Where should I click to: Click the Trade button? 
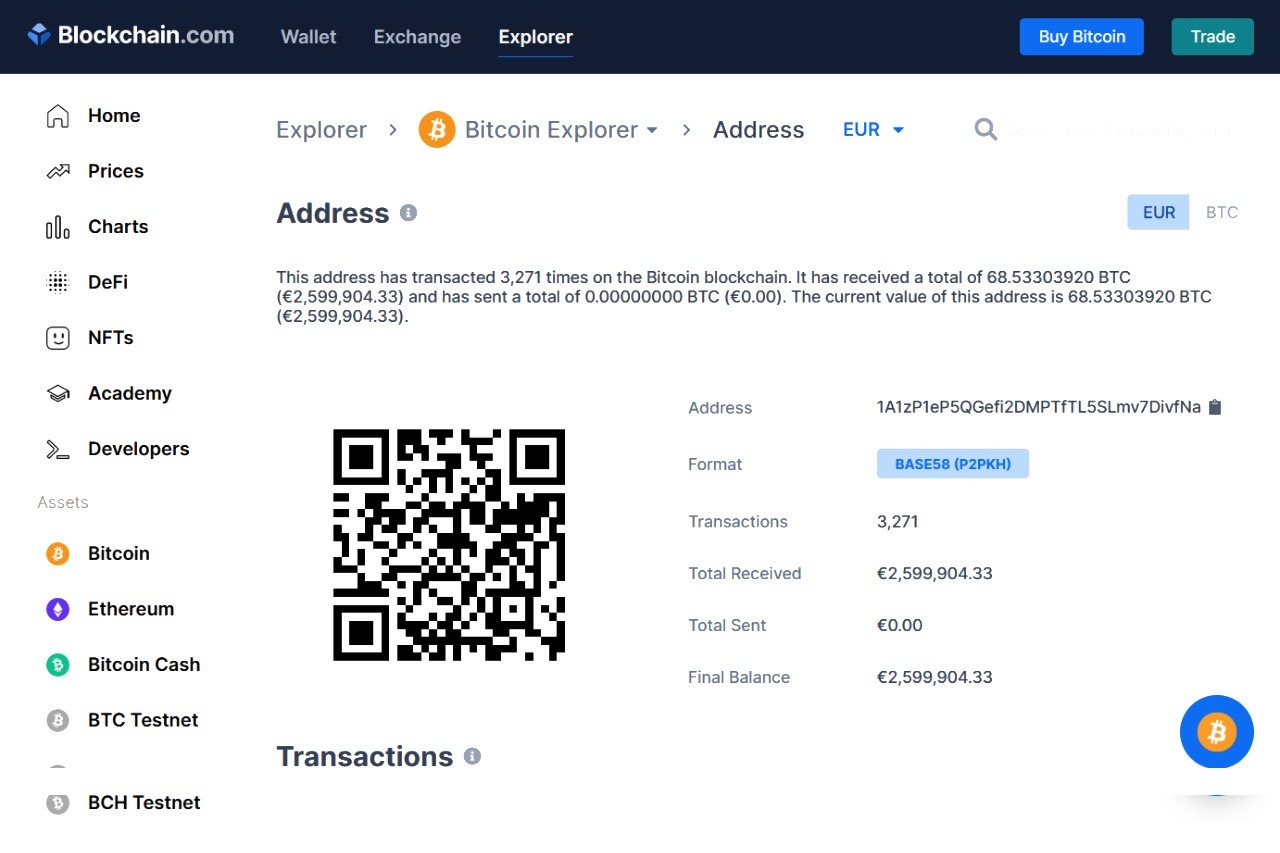pos(1212,37)
